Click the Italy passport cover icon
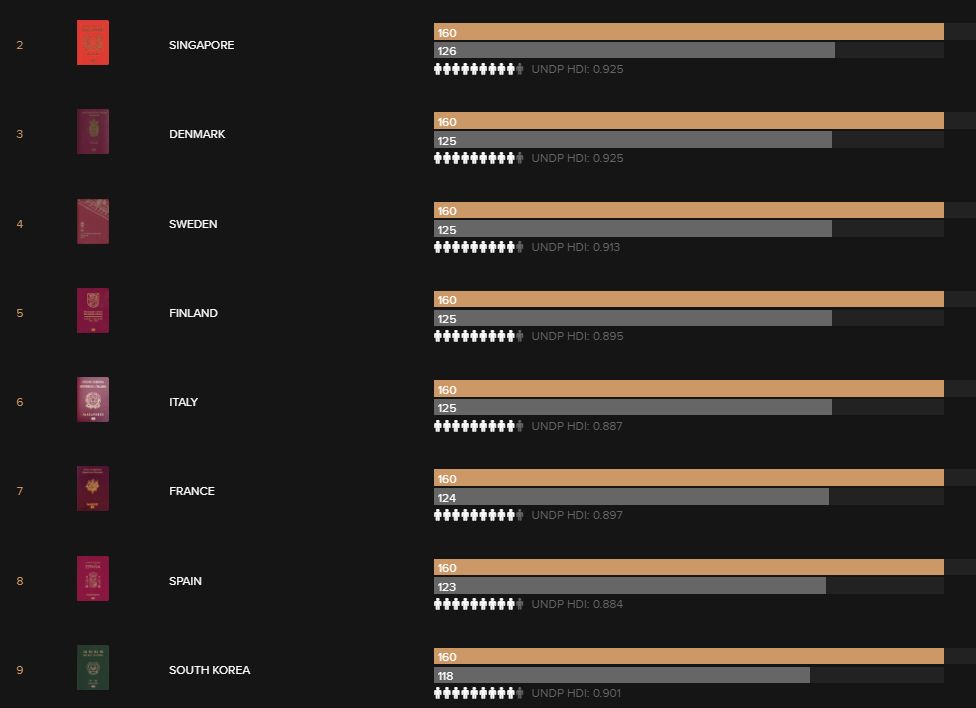976x708 pixels. 93,400
